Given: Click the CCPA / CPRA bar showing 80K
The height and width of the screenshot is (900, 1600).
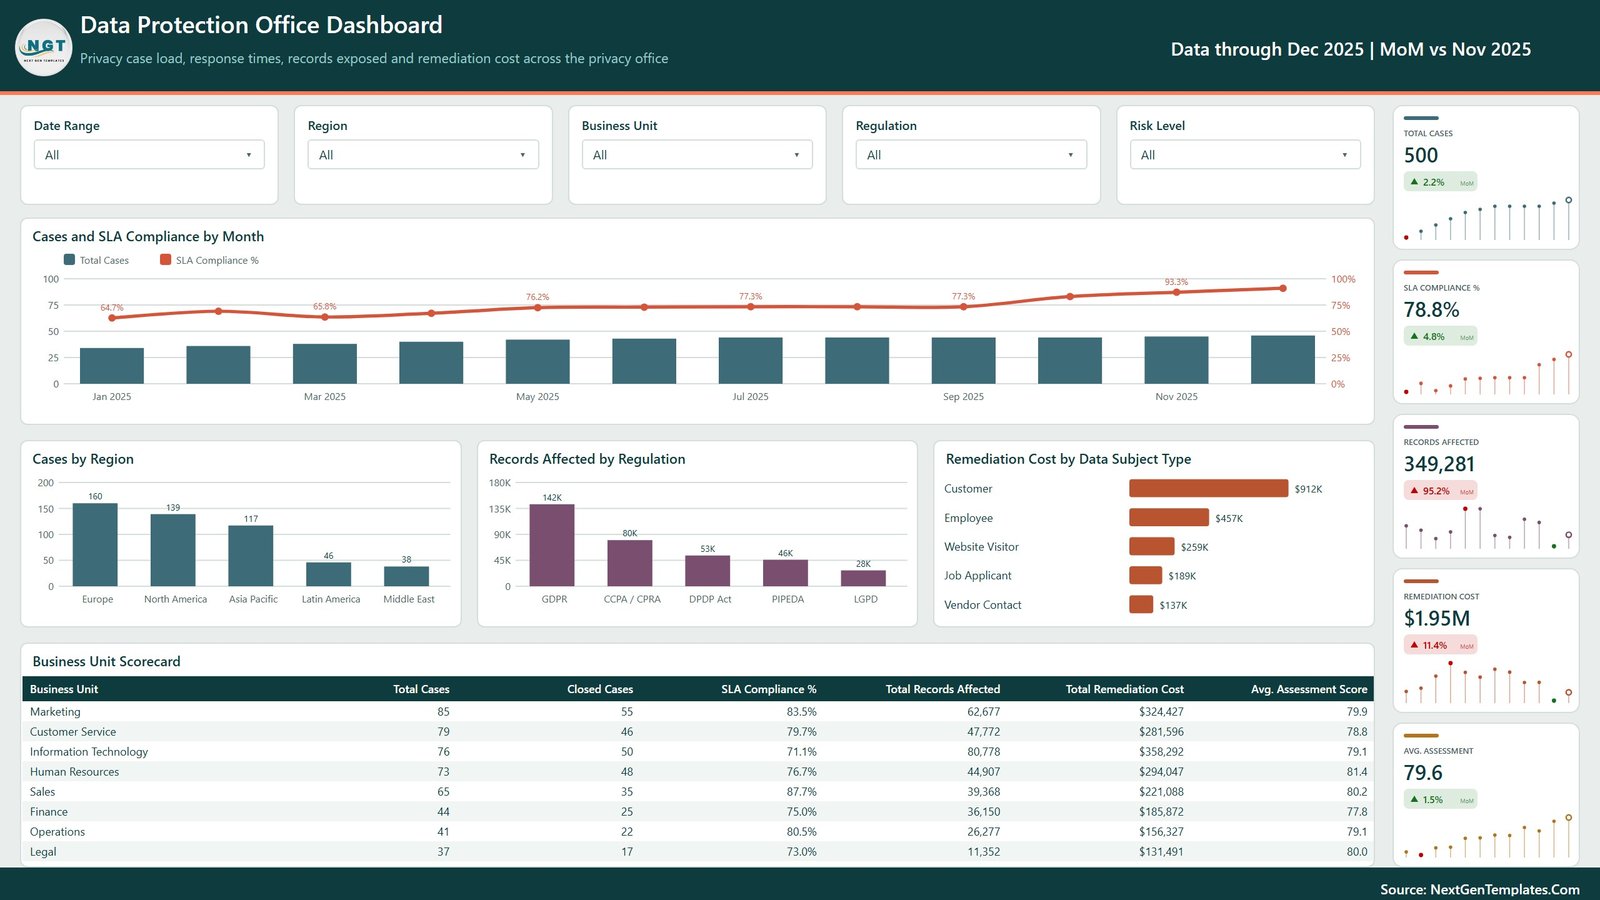Looking at the screenshot, I should (x=630, y=563).
